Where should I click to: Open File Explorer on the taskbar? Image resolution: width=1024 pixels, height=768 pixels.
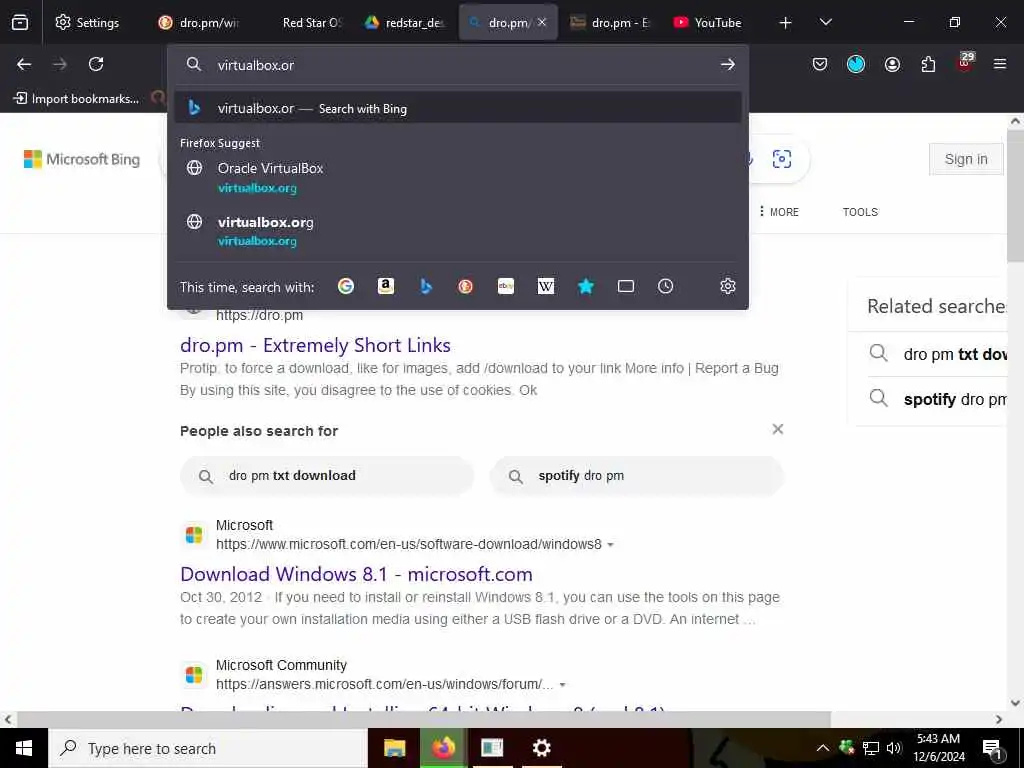(394, 748)
